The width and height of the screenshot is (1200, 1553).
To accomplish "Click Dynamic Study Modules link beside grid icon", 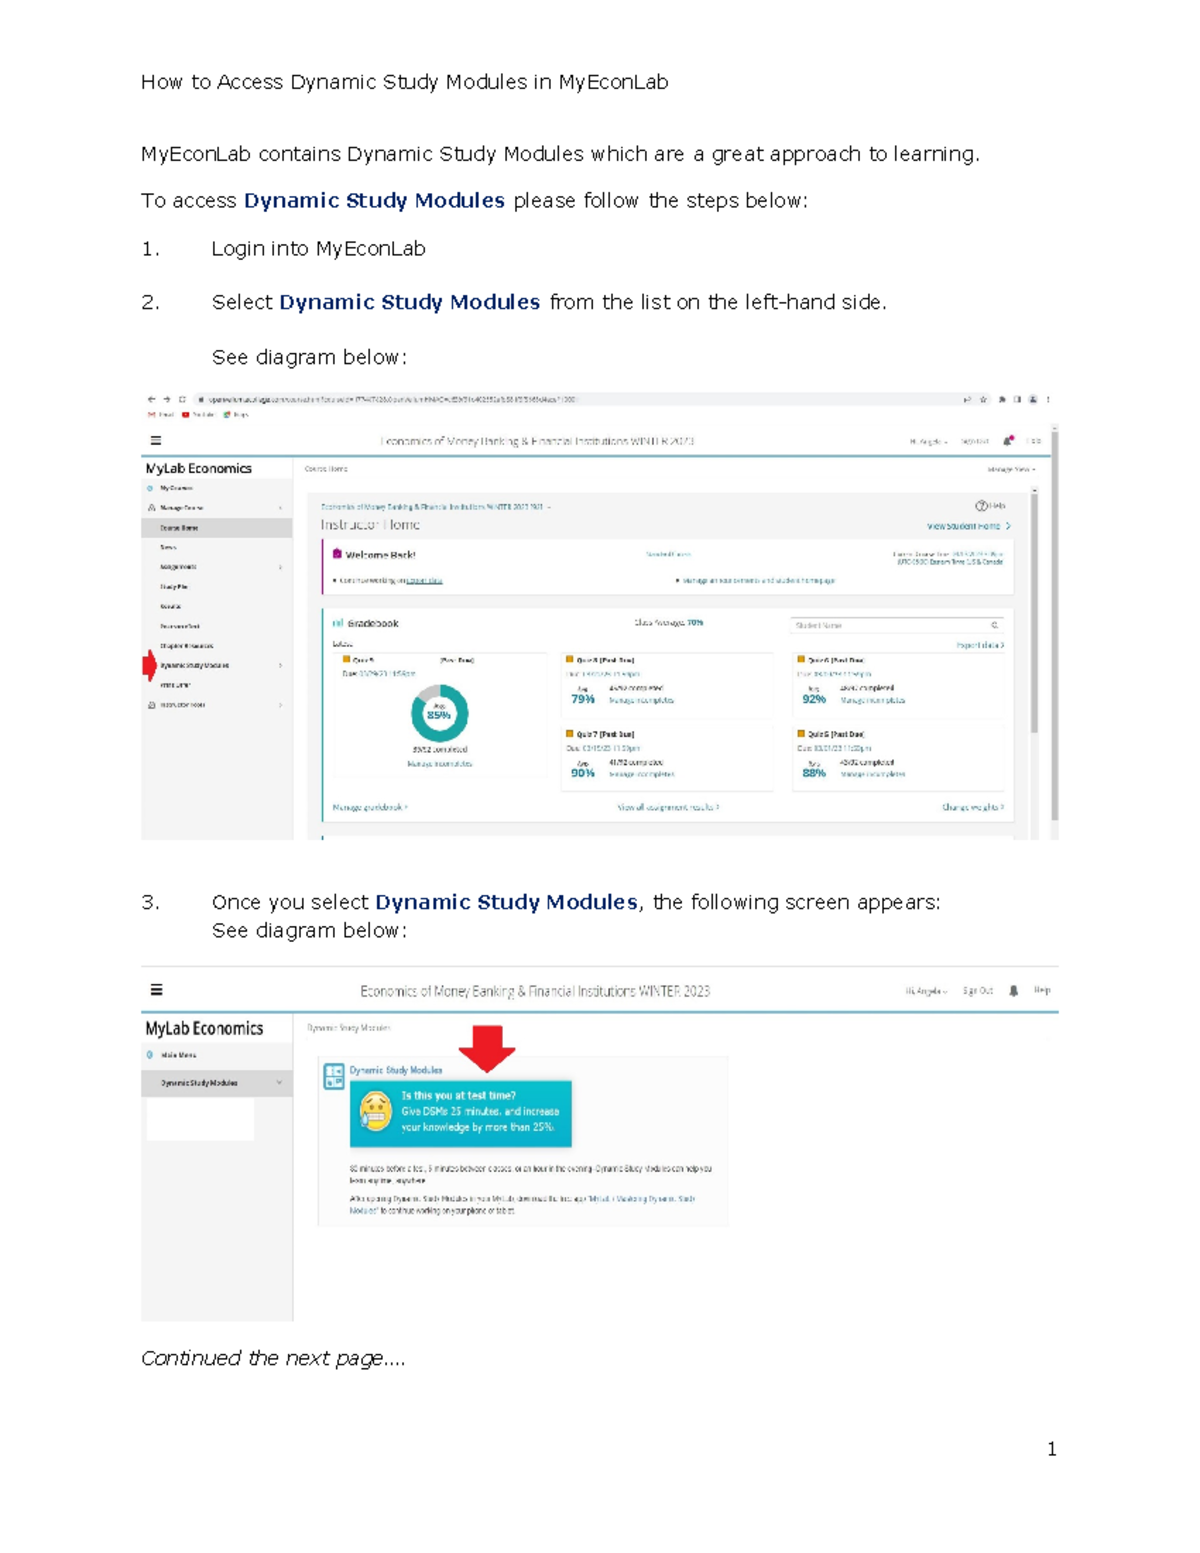I will pyautogui.click(x=396, y=1070).
